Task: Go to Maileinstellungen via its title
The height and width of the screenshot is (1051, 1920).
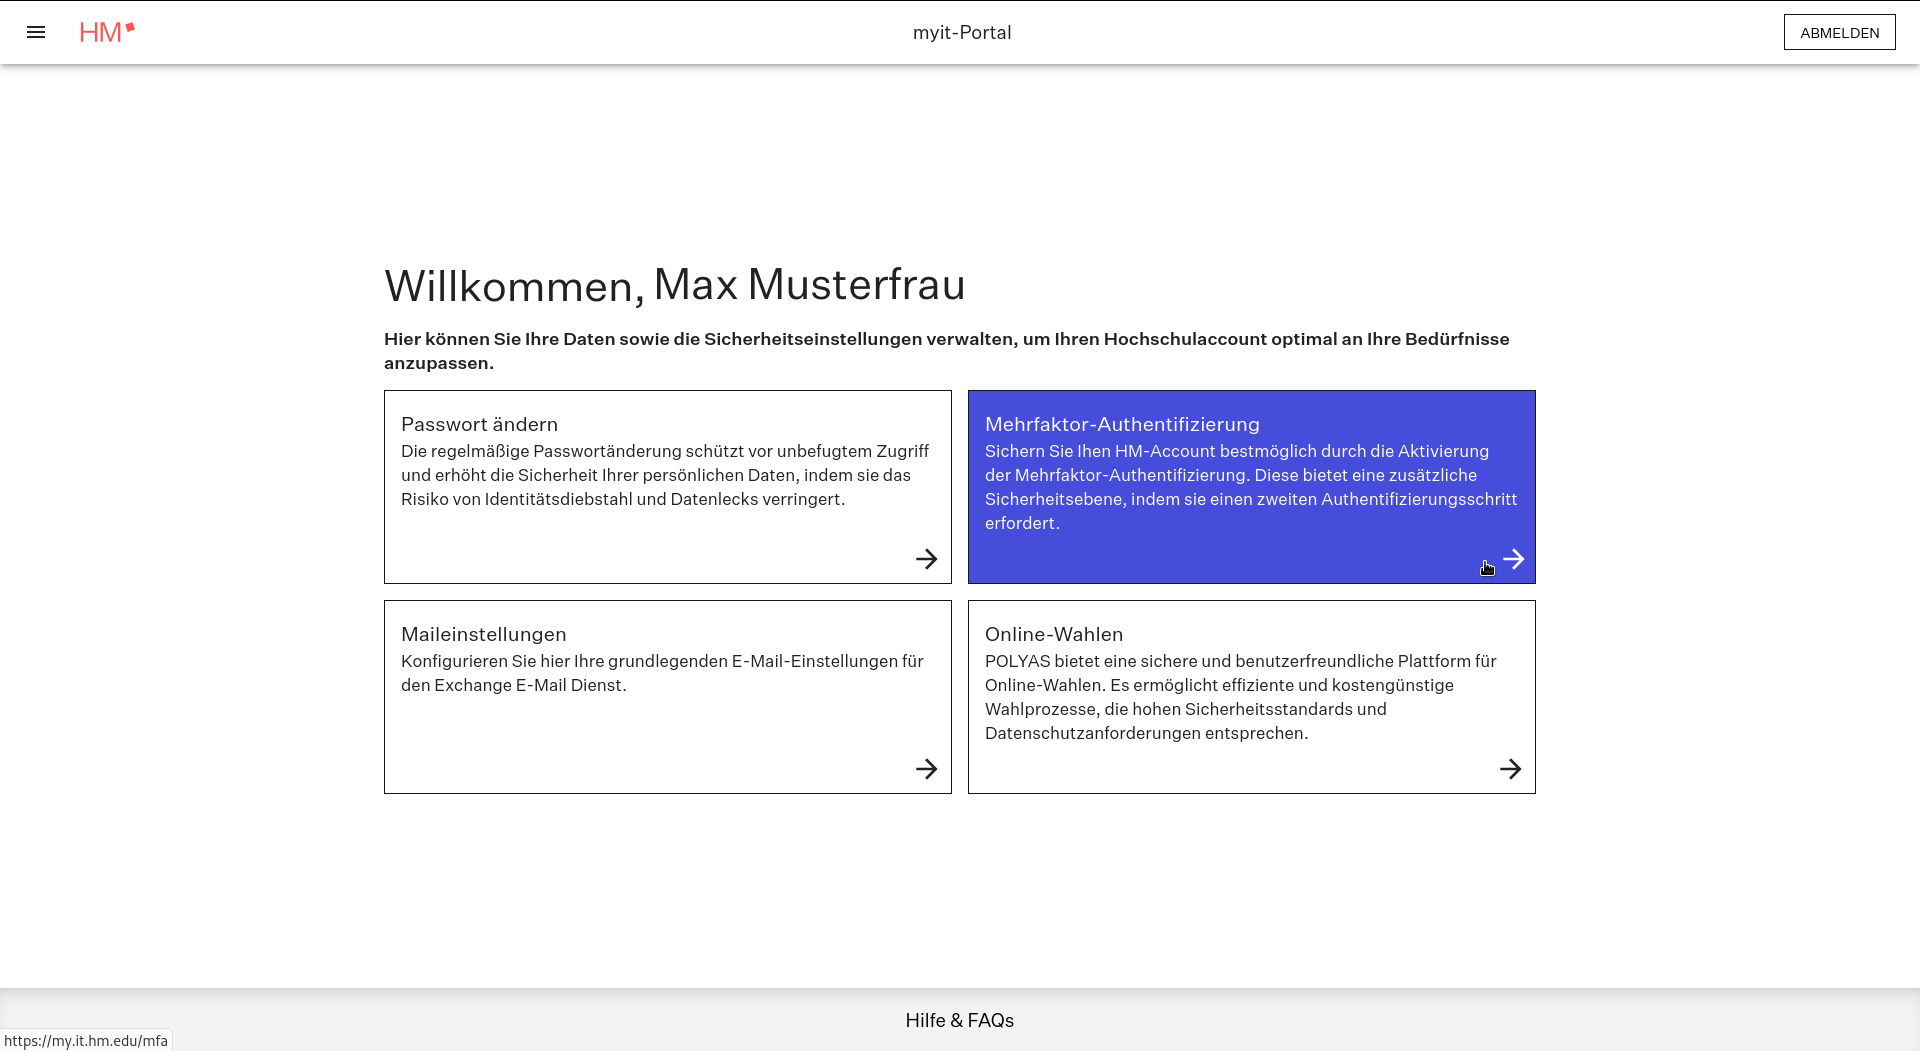Action: [x=483, y=634]
